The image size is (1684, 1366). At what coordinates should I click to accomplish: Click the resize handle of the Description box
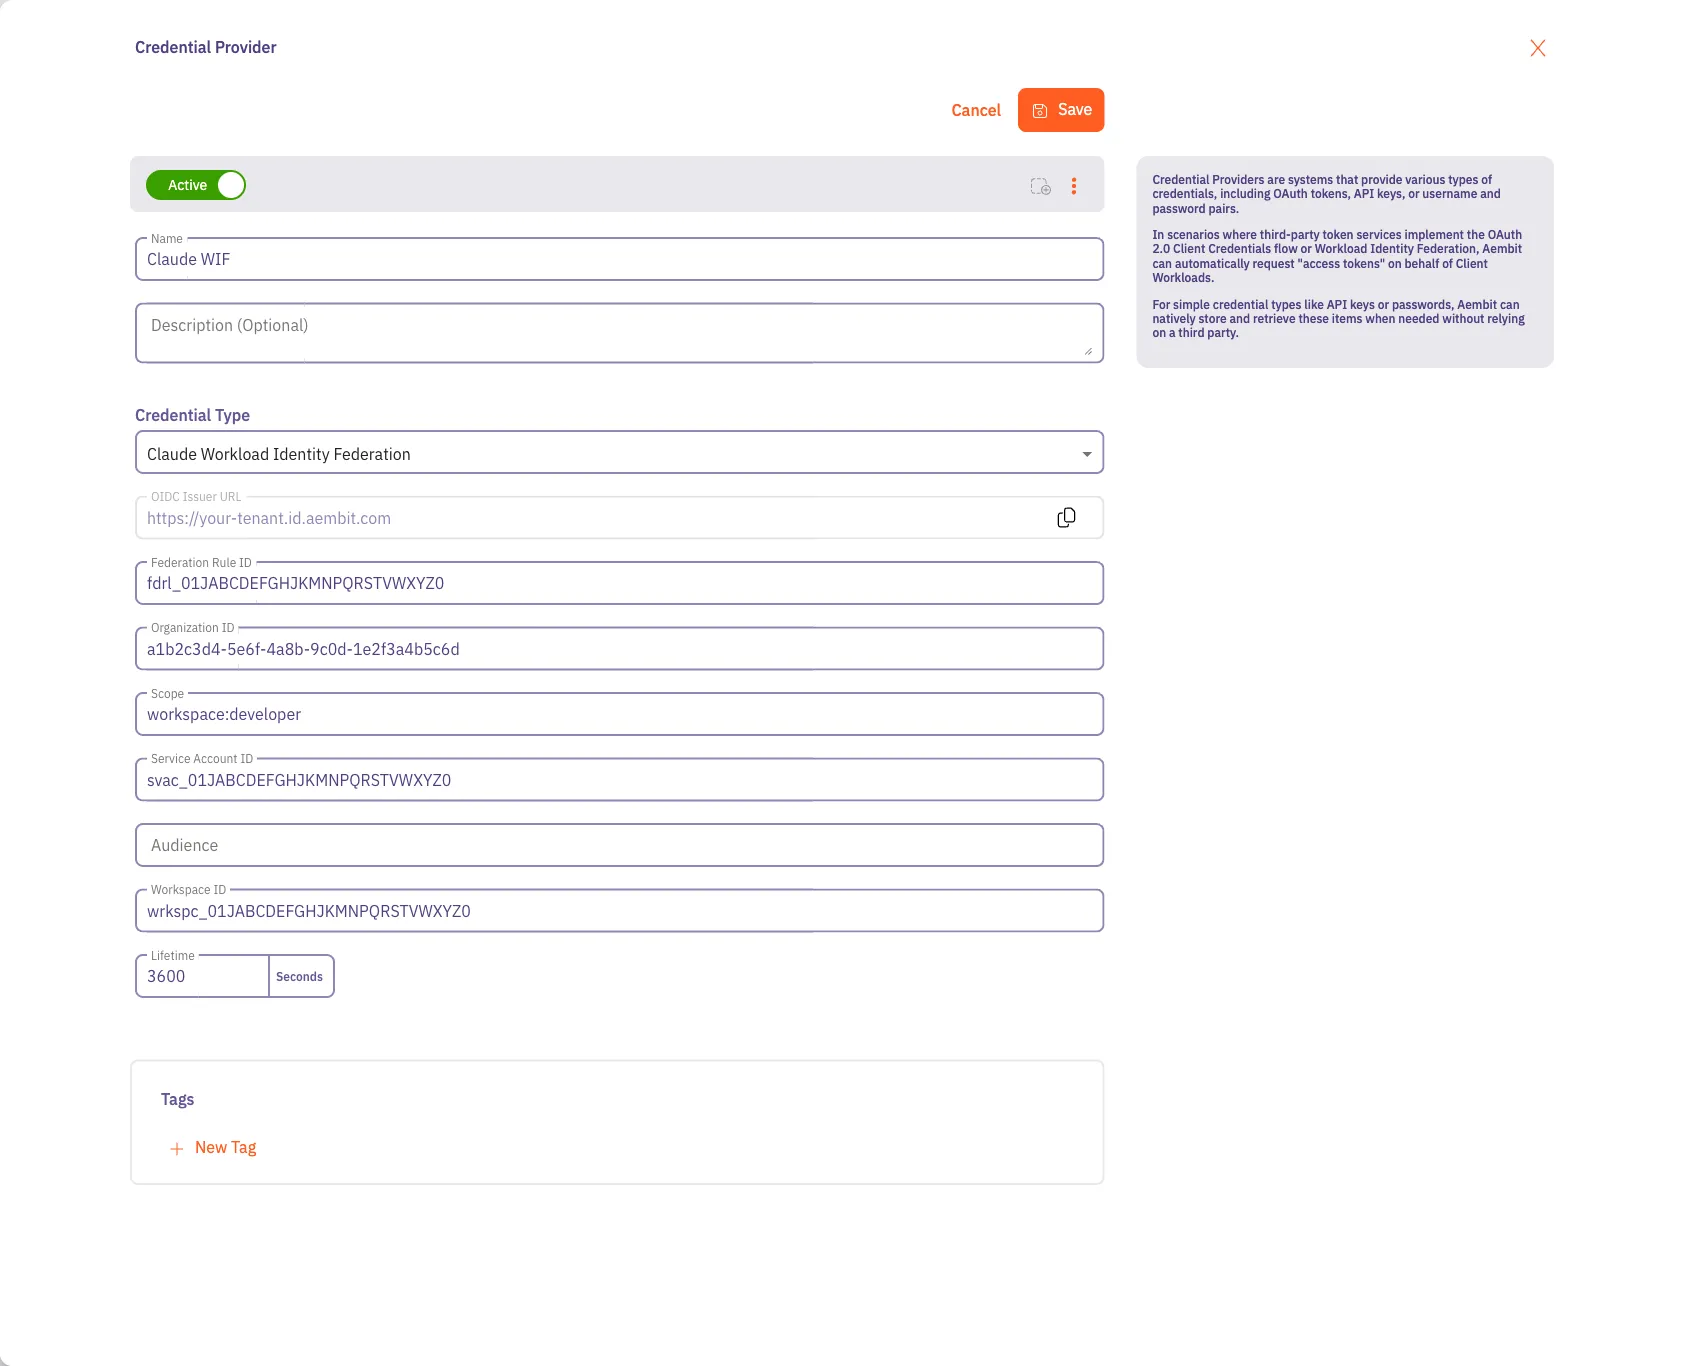pos(1088,351)
